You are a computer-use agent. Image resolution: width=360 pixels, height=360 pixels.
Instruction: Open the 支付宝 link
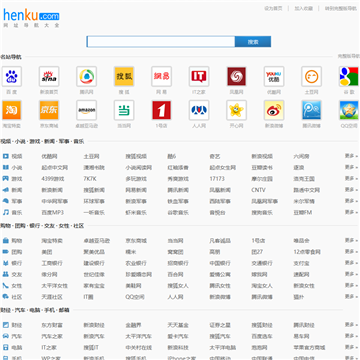301,263
